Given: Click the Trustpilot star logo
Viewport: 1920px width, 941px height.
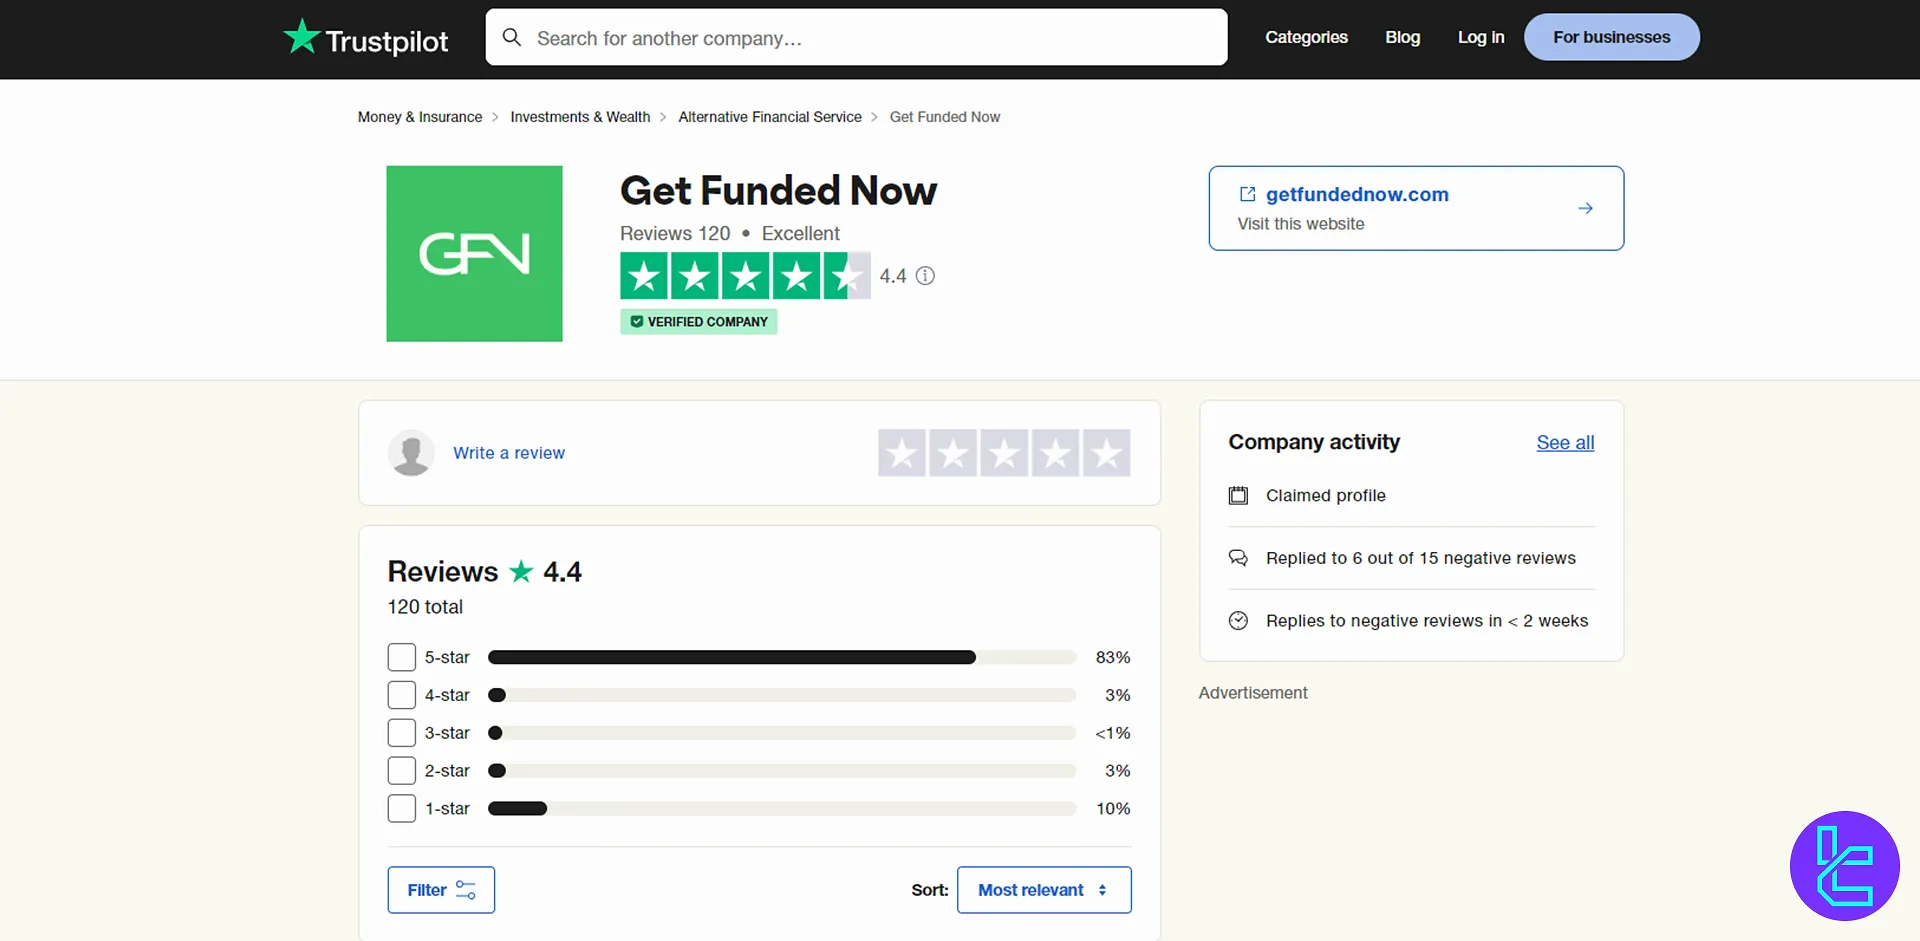Looking at the screenshot, I should pos(301,37).
